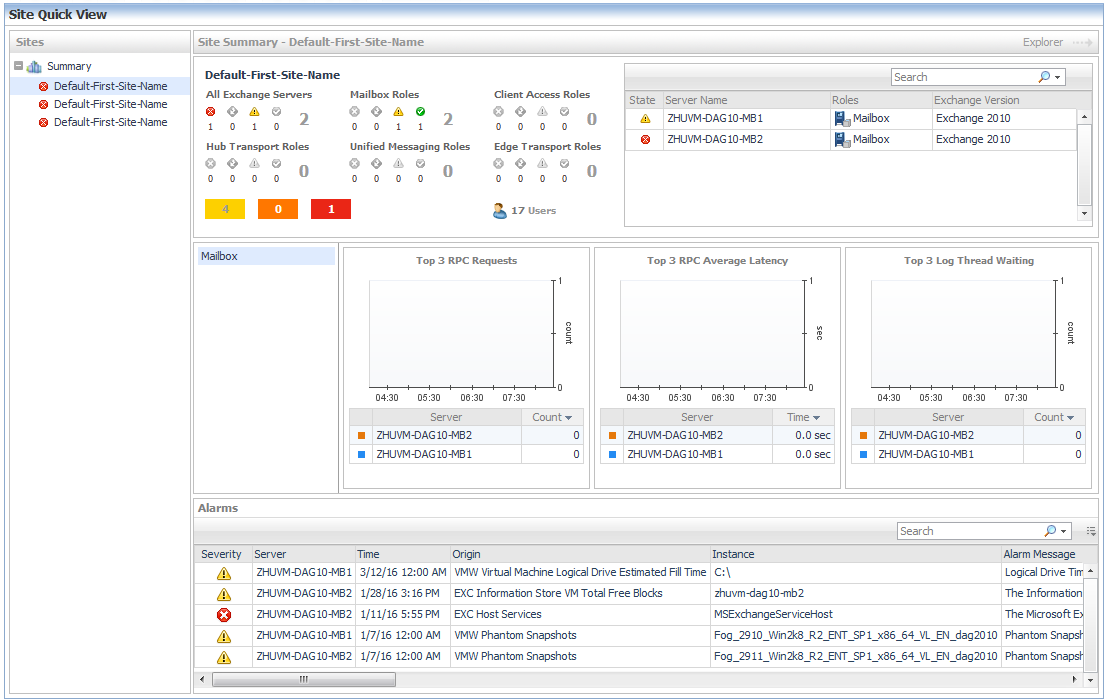Click the warning state icon for ZHUVM-DAG10-MB1
This screenshot has height=700, width=1108.
645,119
